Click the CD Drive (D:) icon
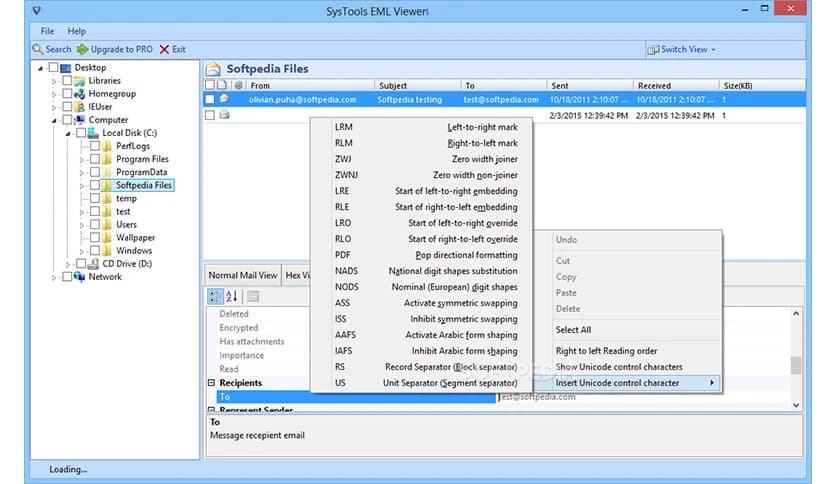This screenshot has width=836, height=484. pos(93,263)
